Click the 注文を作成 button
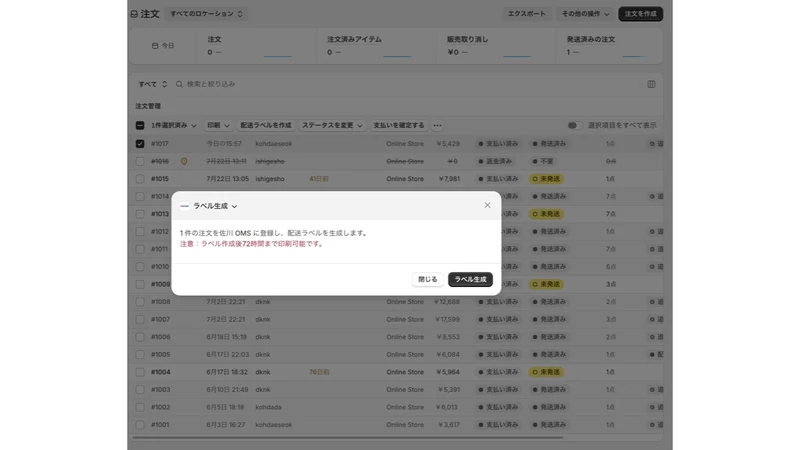The height and width of the screenshot is (450, 800). [x=640, y=14]
